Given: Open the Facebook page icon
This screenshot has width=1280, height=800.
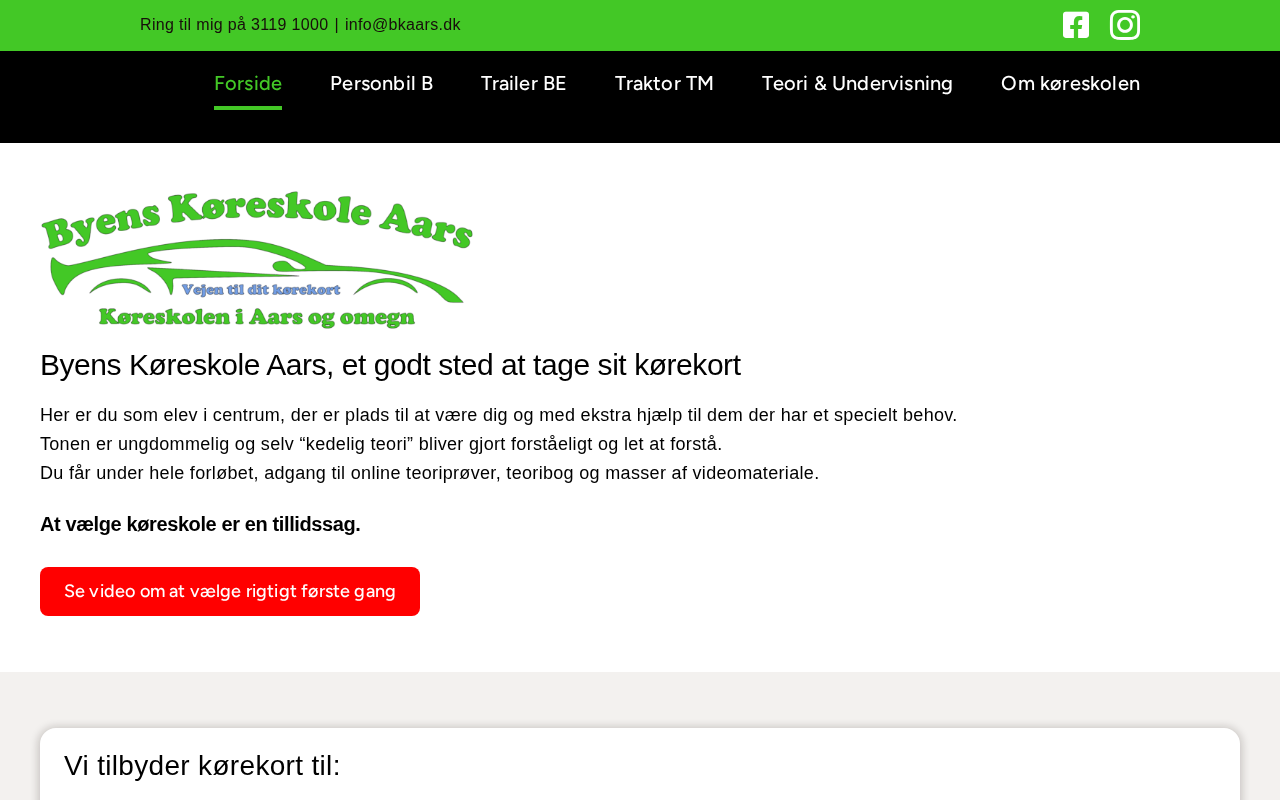Looking at the screenshot, I should click(x=1076, y=25).
